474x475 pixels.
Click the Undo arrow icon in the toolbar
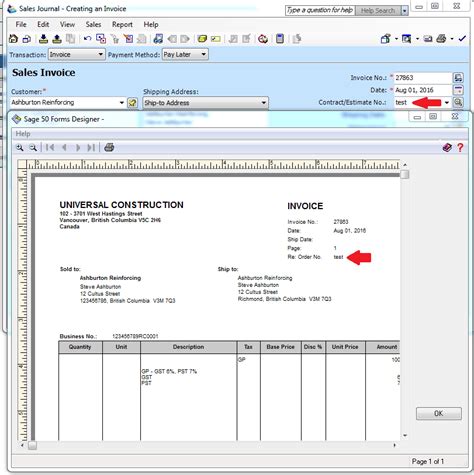pos(87,39)
